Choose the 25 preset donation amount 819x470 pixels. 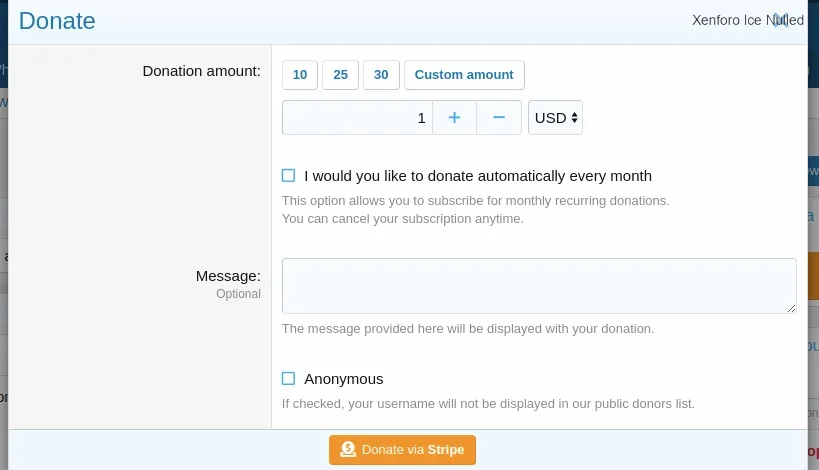tap(340, 75)
